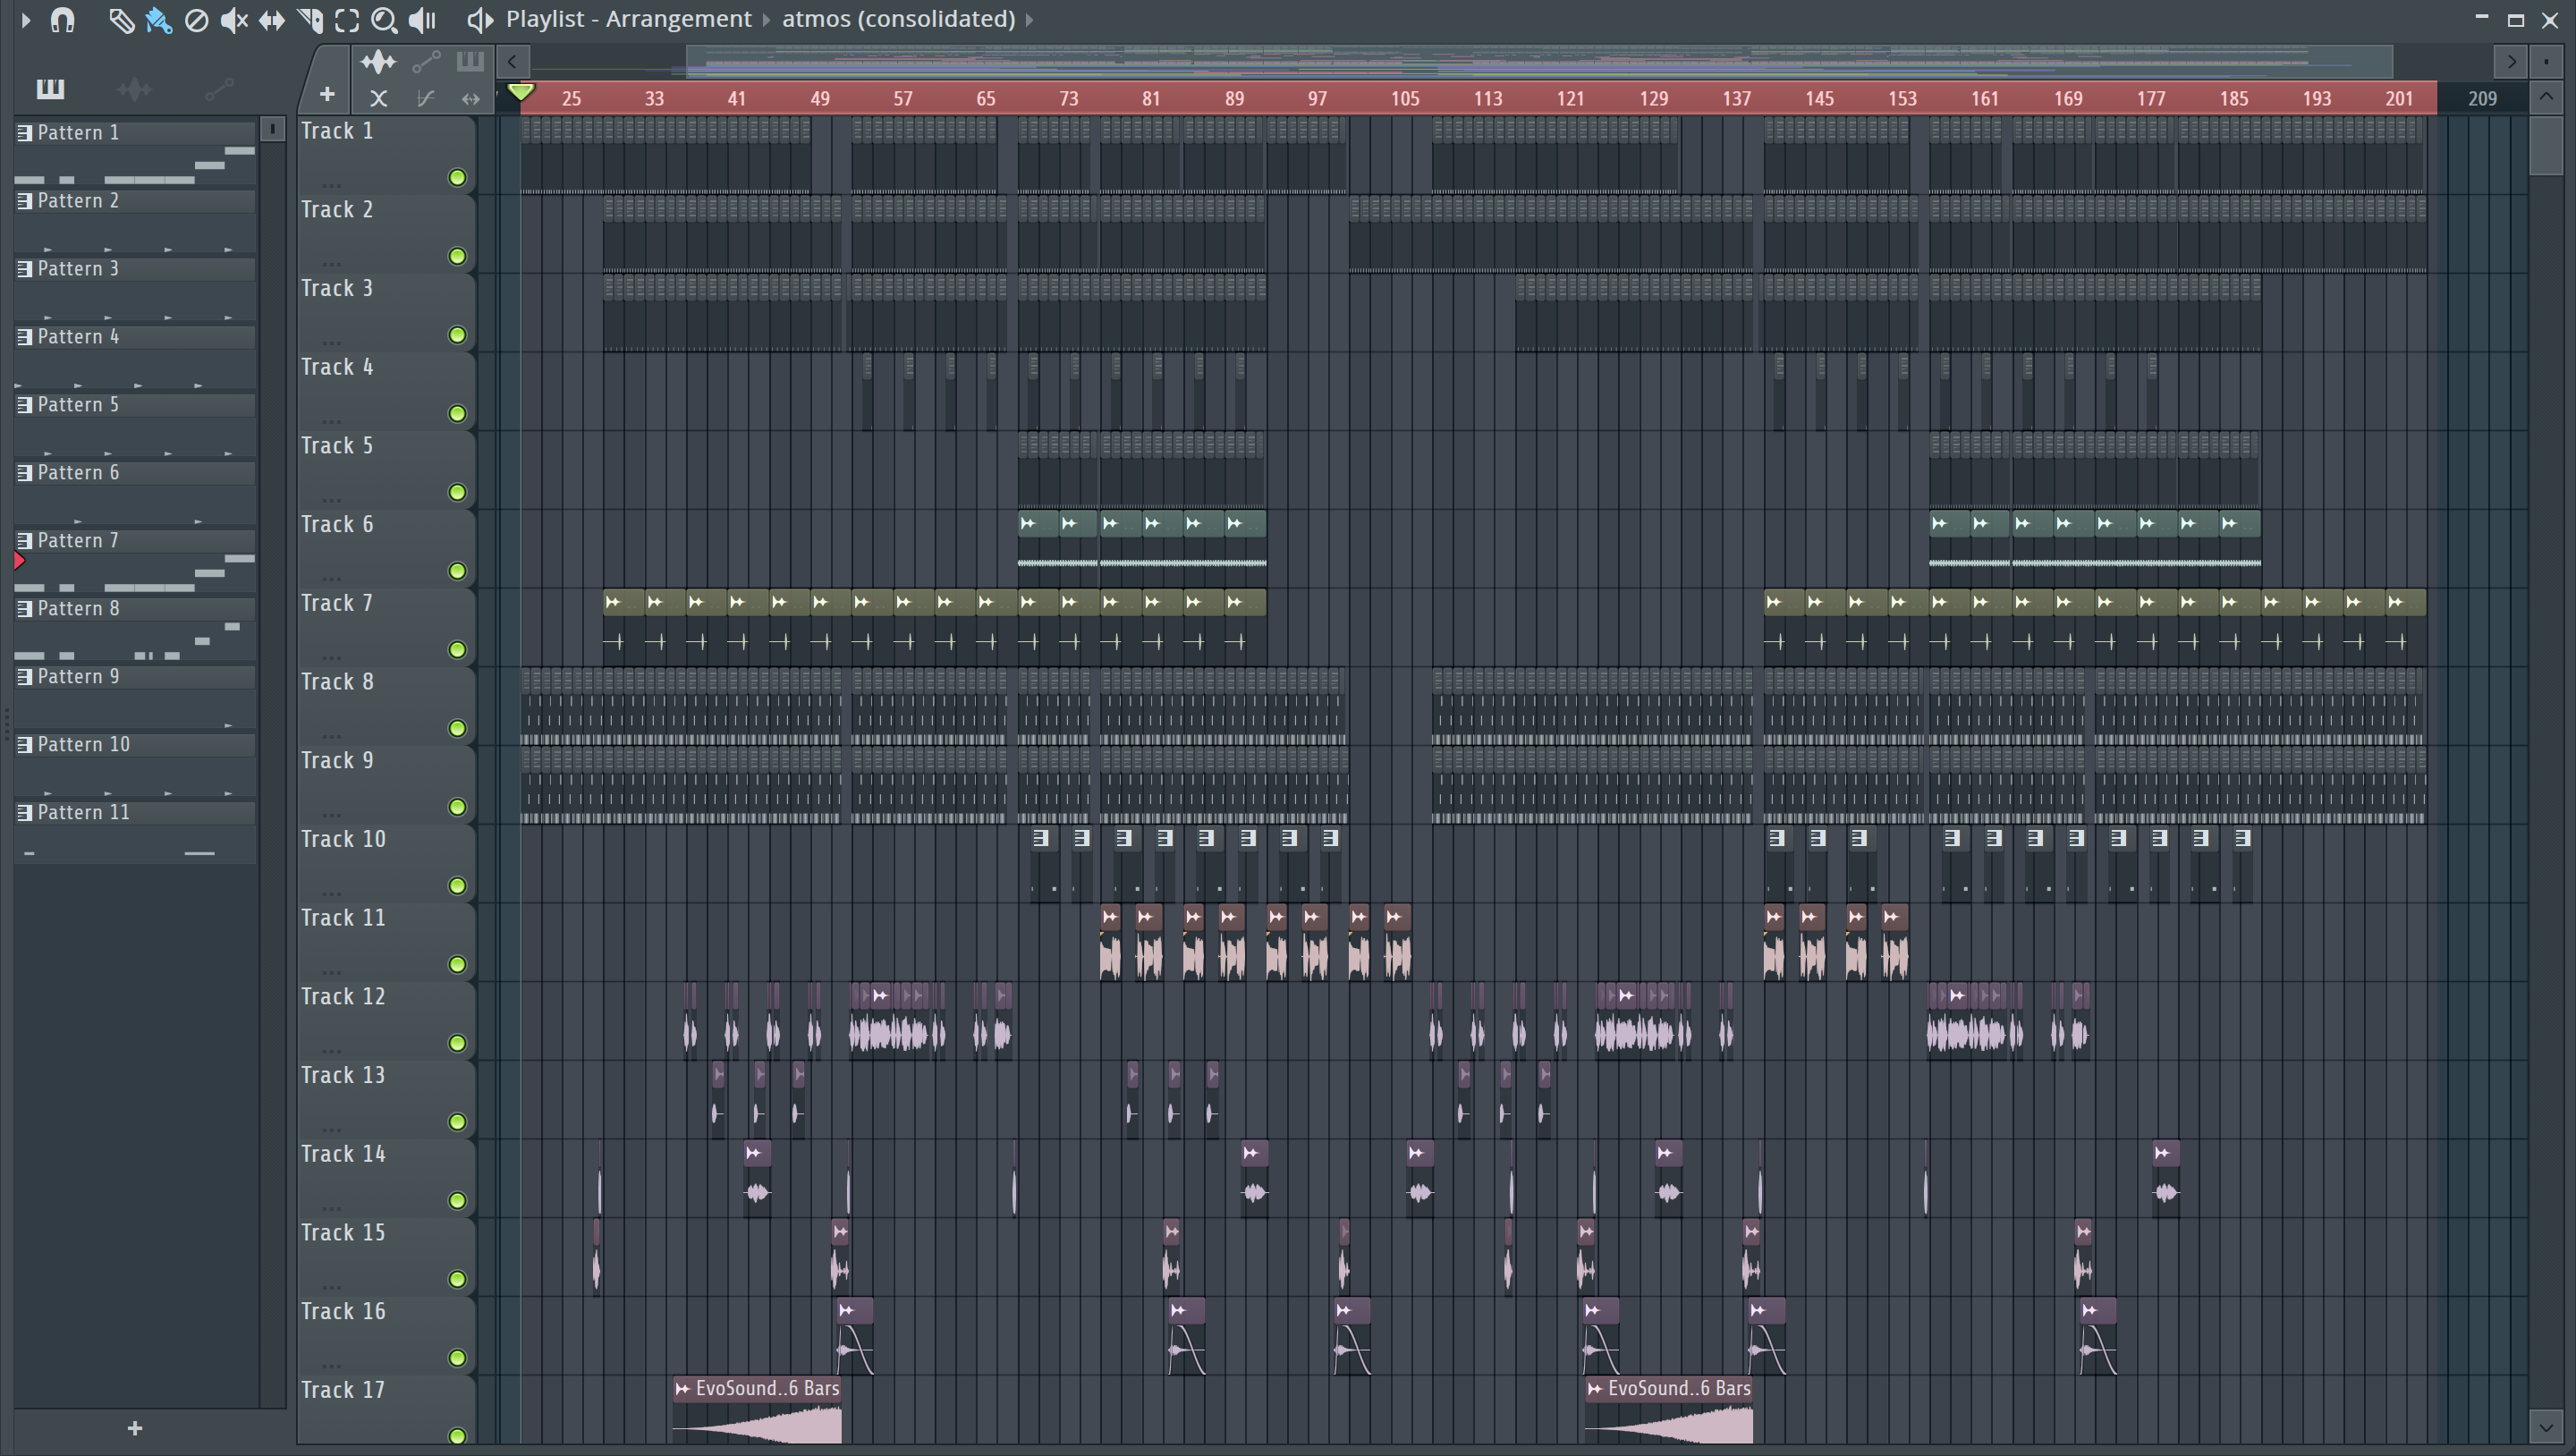Mute Track 3 with green LED
The width and height of the screenshot is (2576, 1456).
(457, 335)
